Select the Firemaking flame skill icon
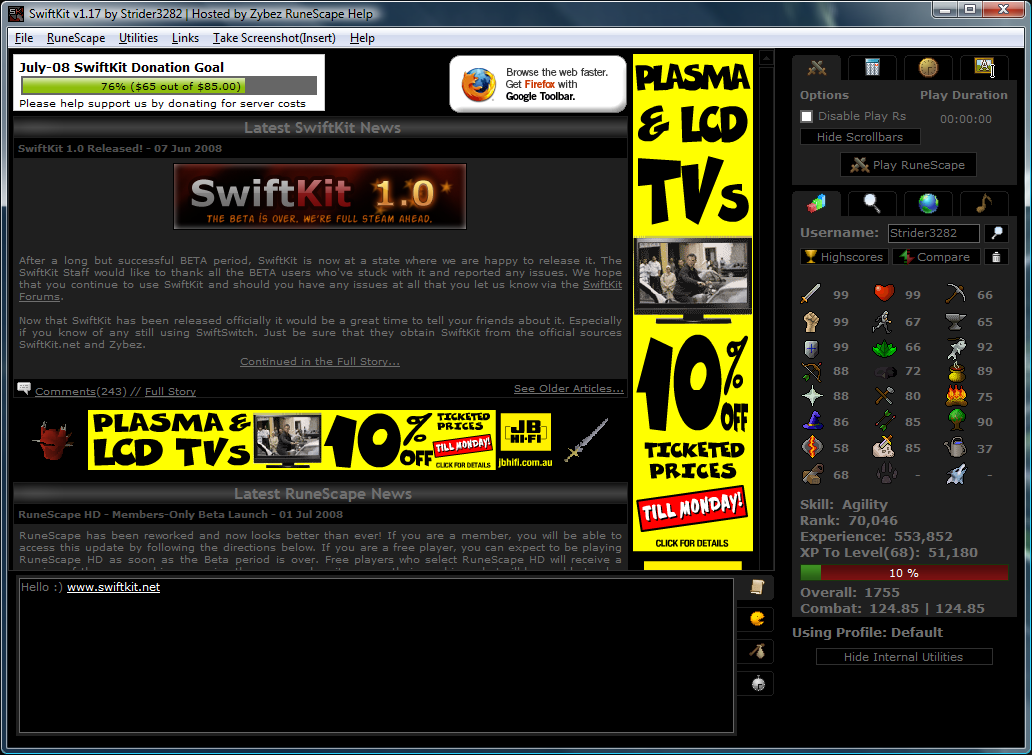 [956, 396]
